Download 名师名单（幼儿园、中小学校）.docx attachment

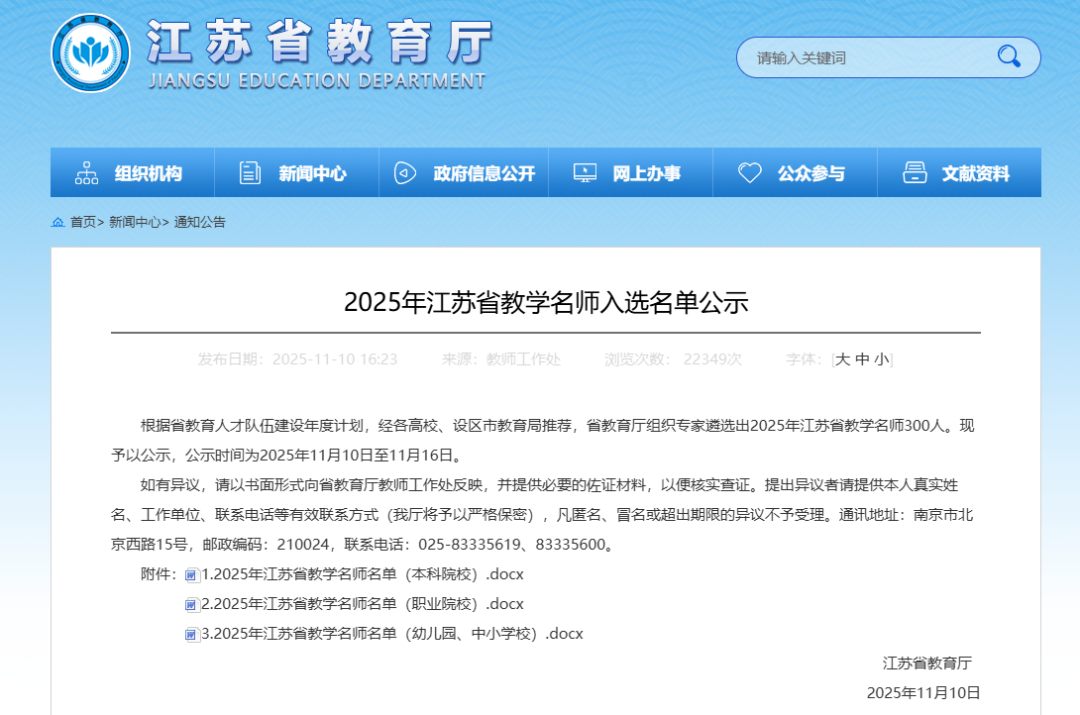click(x=392, y=633)
